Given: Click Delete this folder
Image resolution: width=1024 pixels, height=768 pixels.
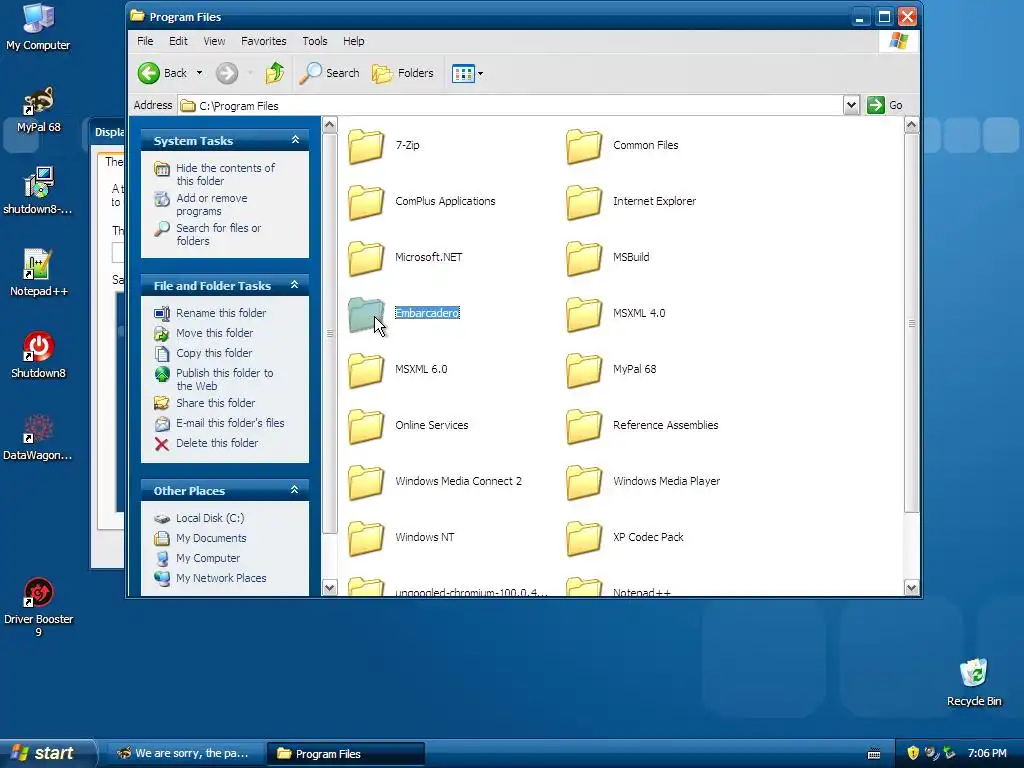Looking at the screenshot, I should pyautogui.click(x=217, y=443).
